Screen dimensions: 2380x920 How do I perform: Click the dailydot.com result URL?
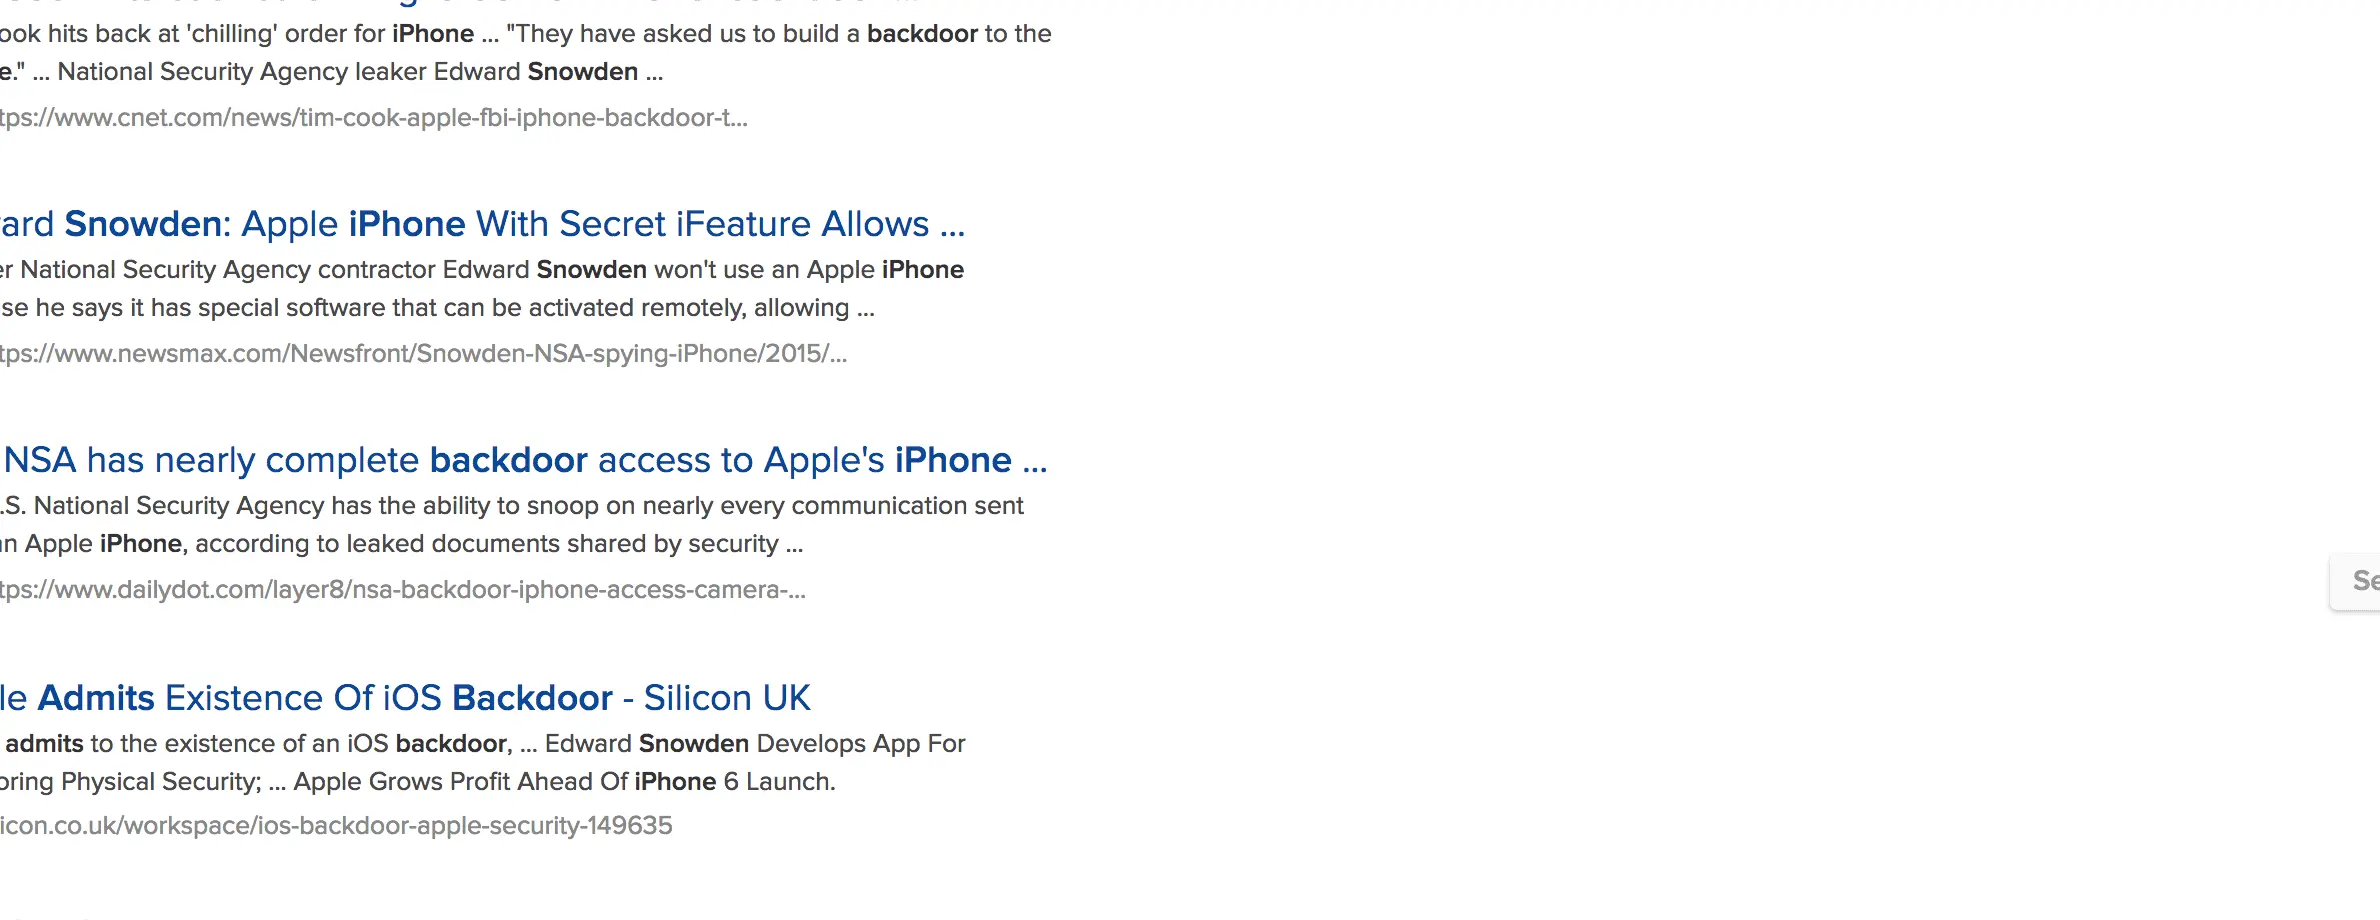coord(402,590)
